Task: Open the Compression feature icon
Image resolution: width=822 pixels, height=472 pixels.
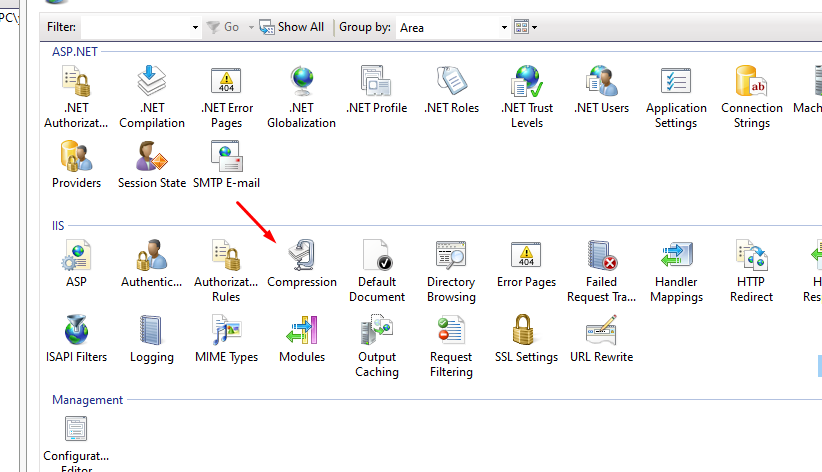Action: (x=301, y=256)
